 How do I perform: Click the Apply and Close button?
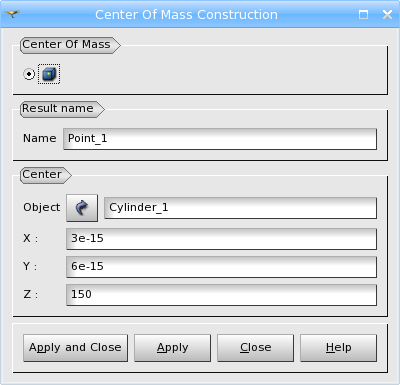[x=75, y=348]
